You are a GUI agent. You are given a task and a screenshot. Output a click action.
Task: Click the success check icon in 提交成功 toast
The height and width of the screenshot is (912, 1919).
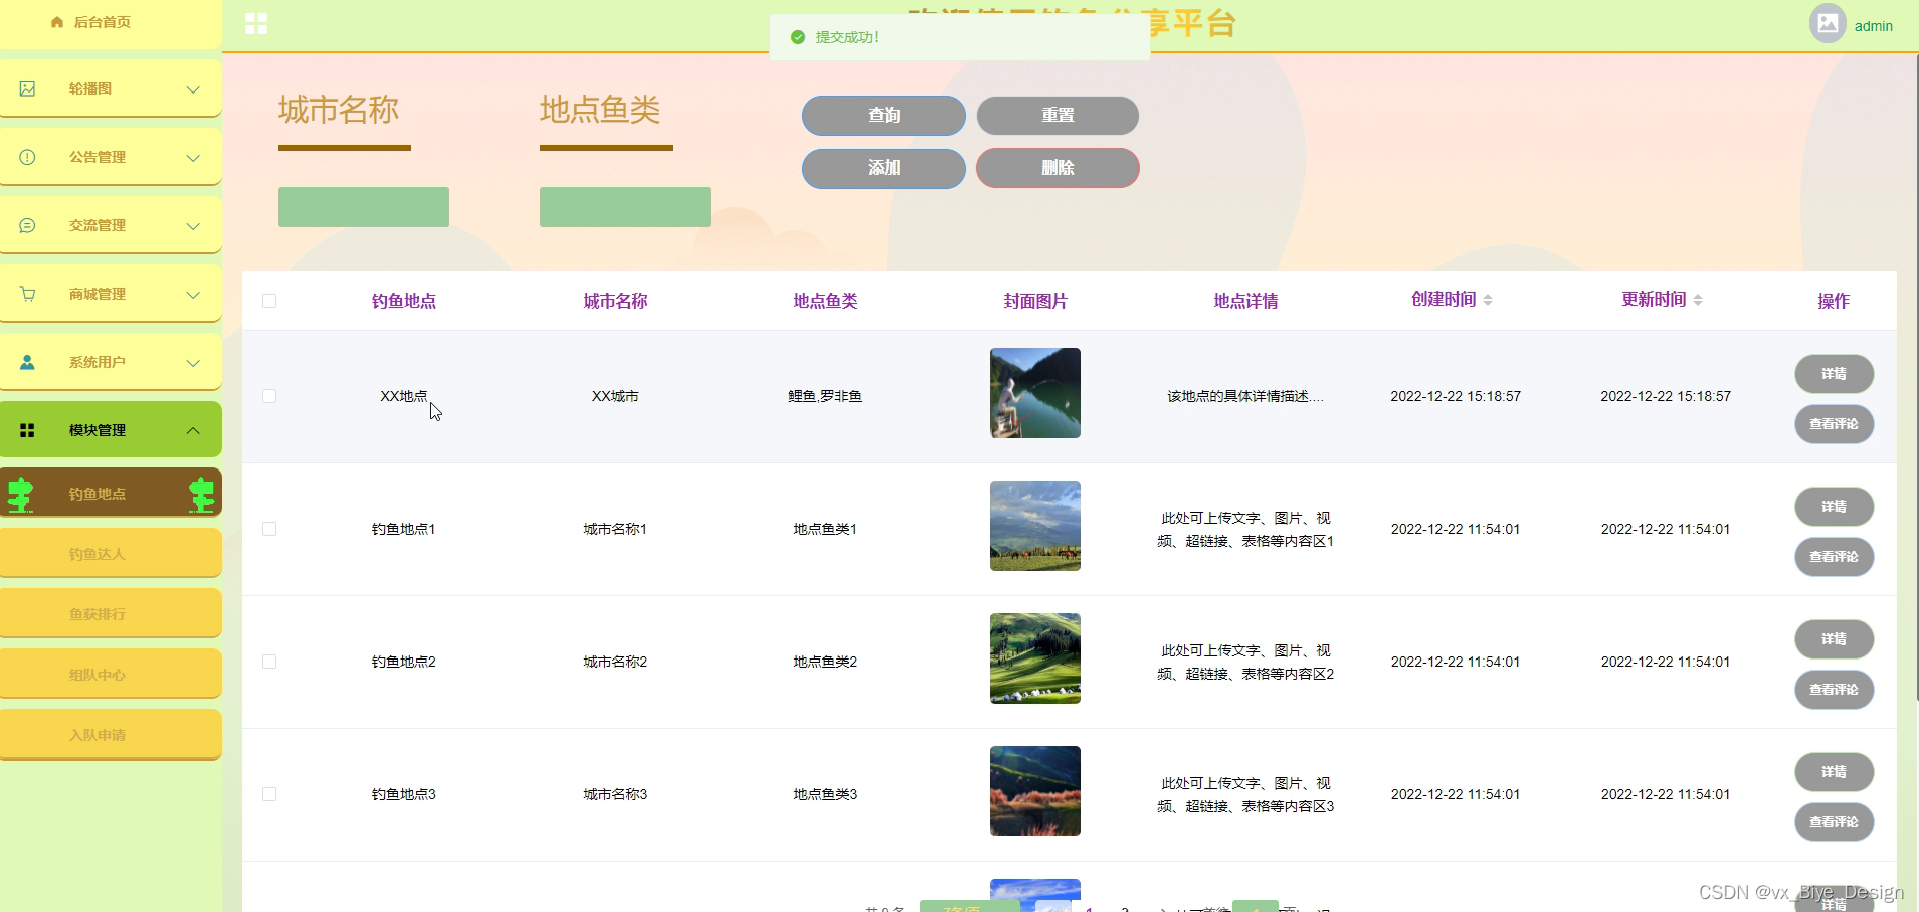[798, 37]
